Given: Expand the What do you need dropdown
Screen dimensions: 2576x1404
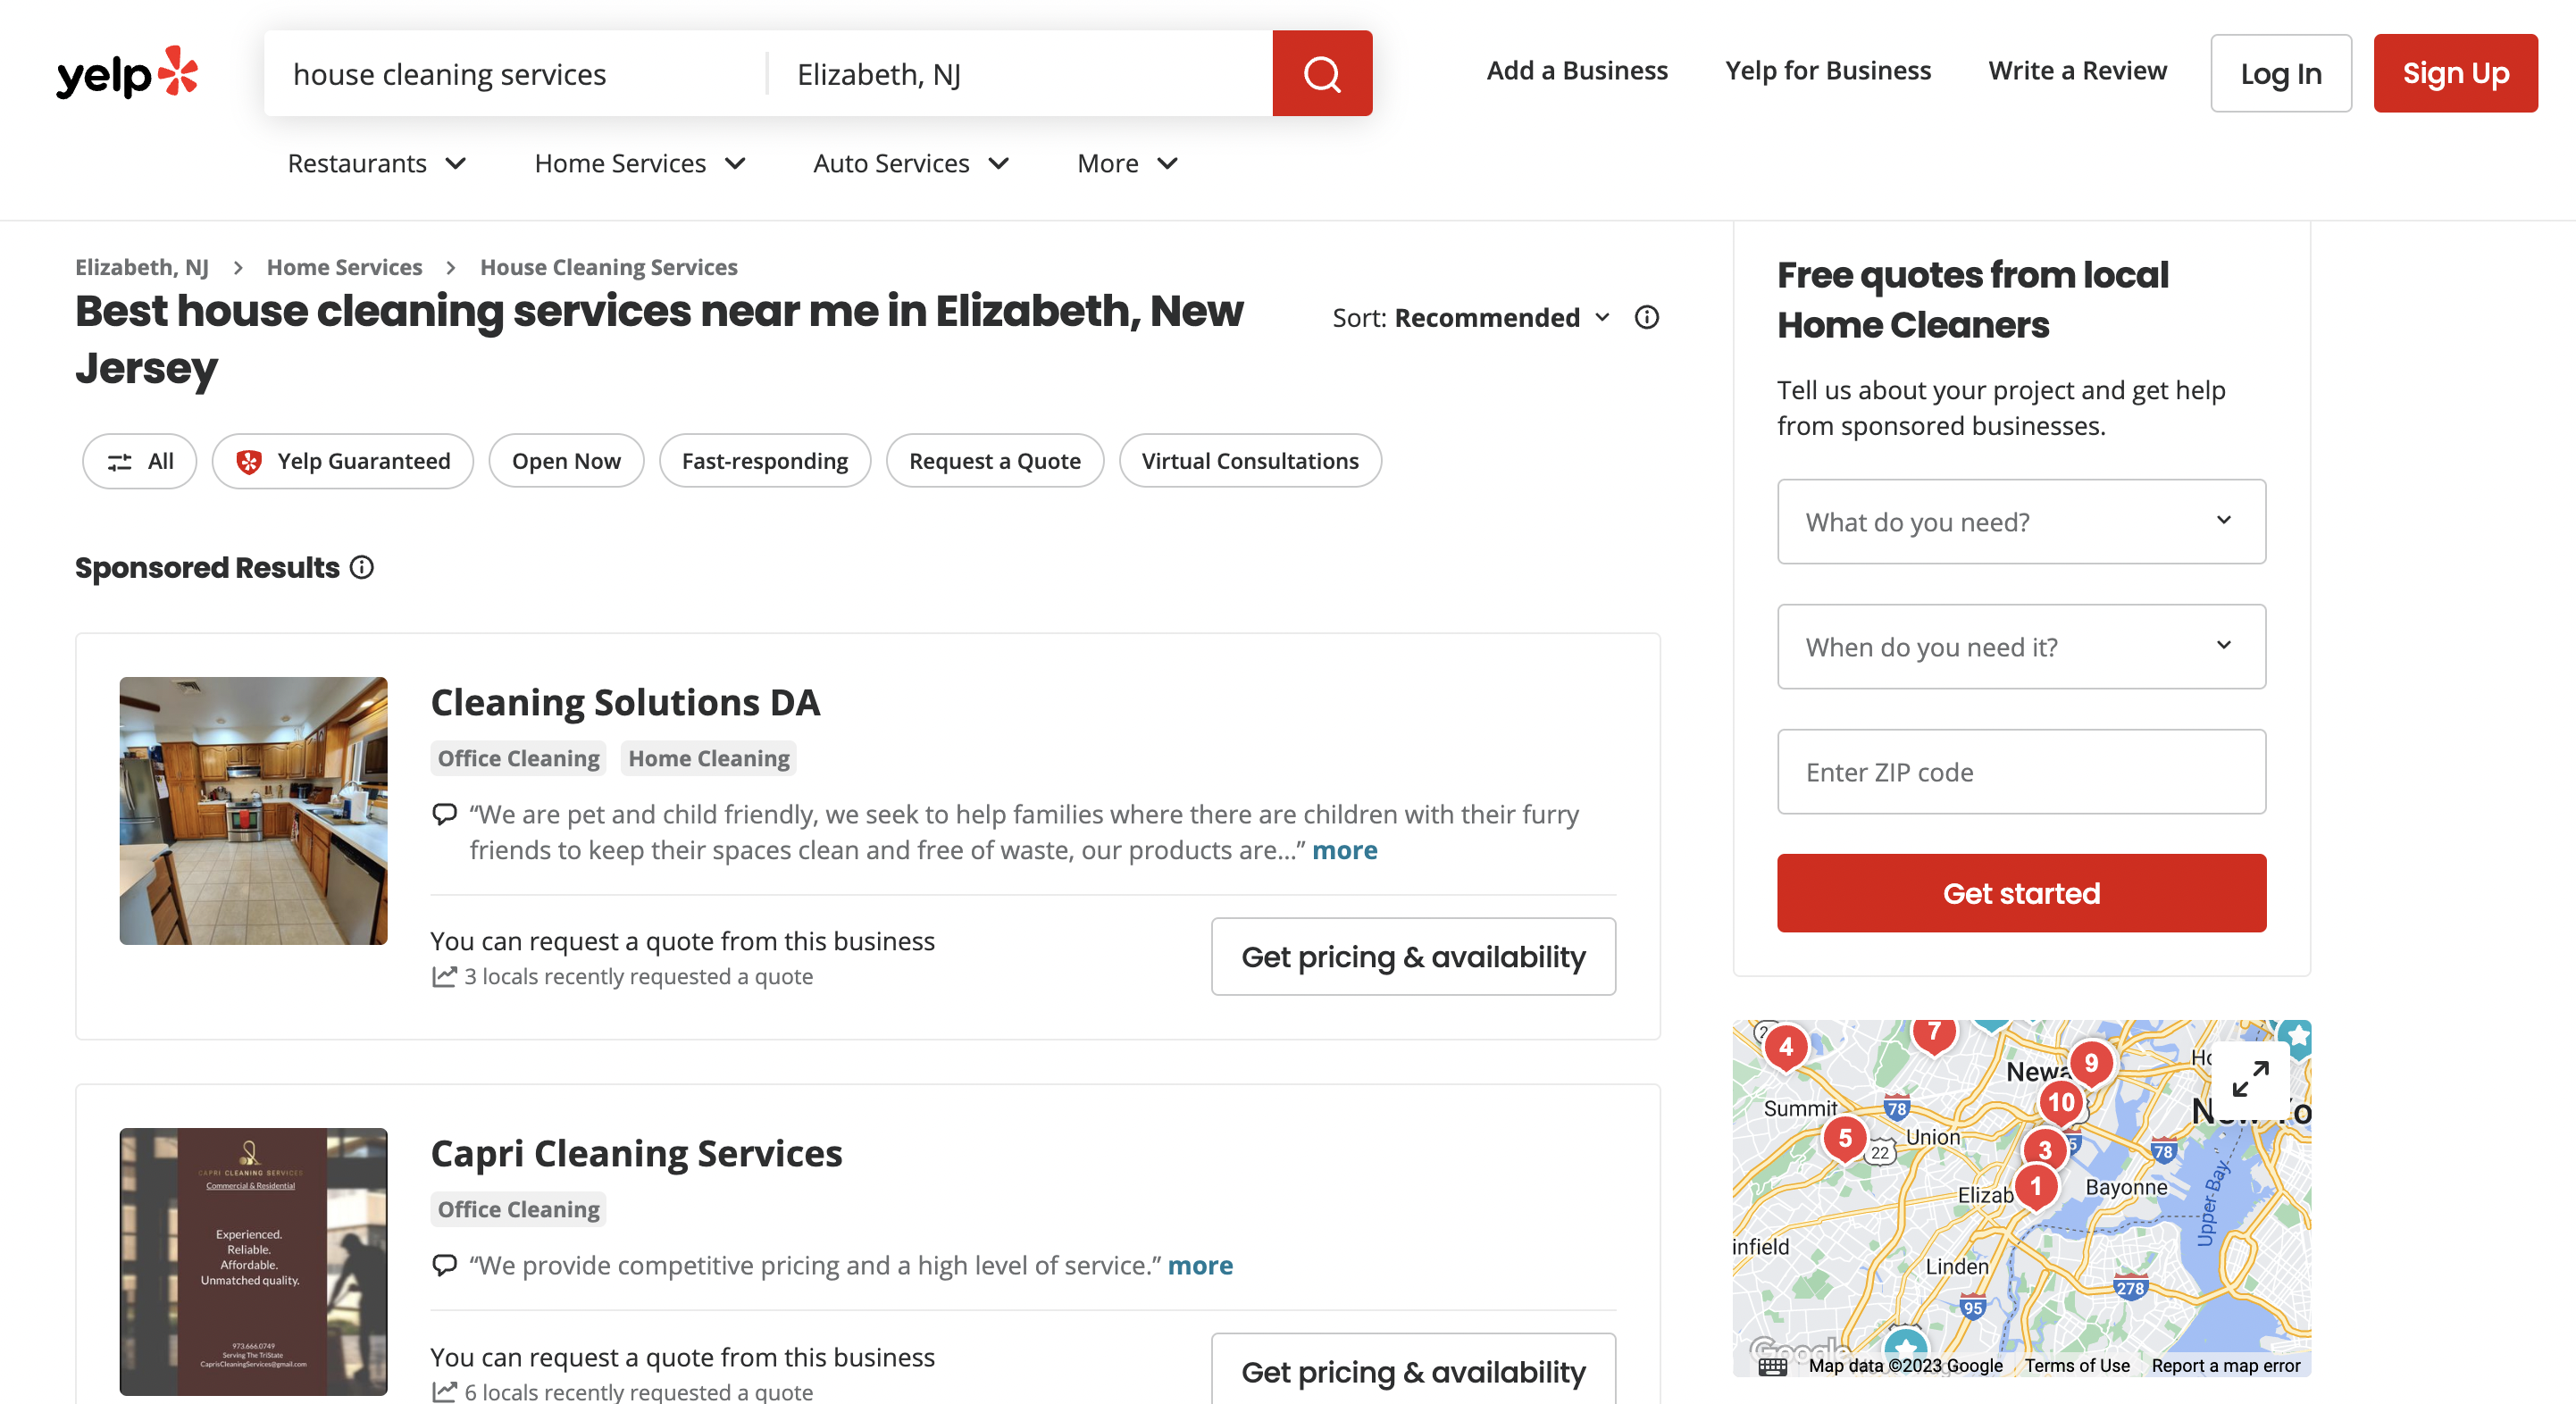Looking at the screenshot, I should [x=2021, y=521].
